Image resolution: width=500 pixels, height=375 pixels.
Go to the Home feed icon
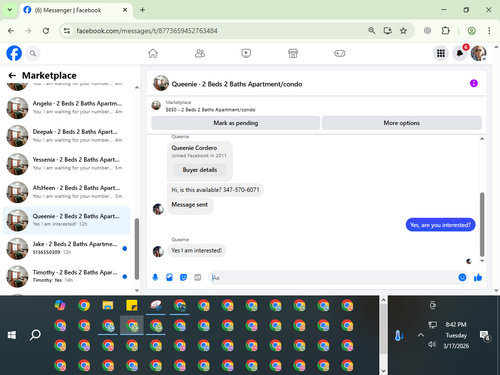point(153,53)
